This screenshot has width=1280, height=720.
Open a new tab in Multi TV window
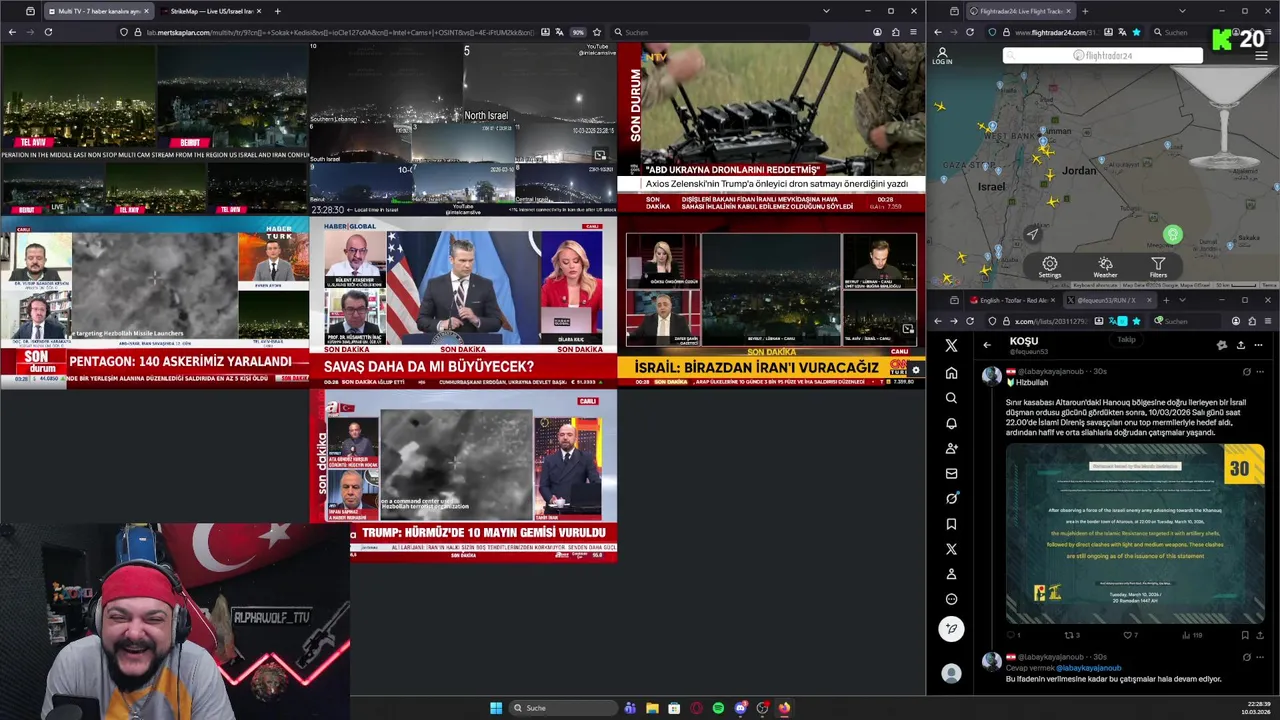coord(277,11)
